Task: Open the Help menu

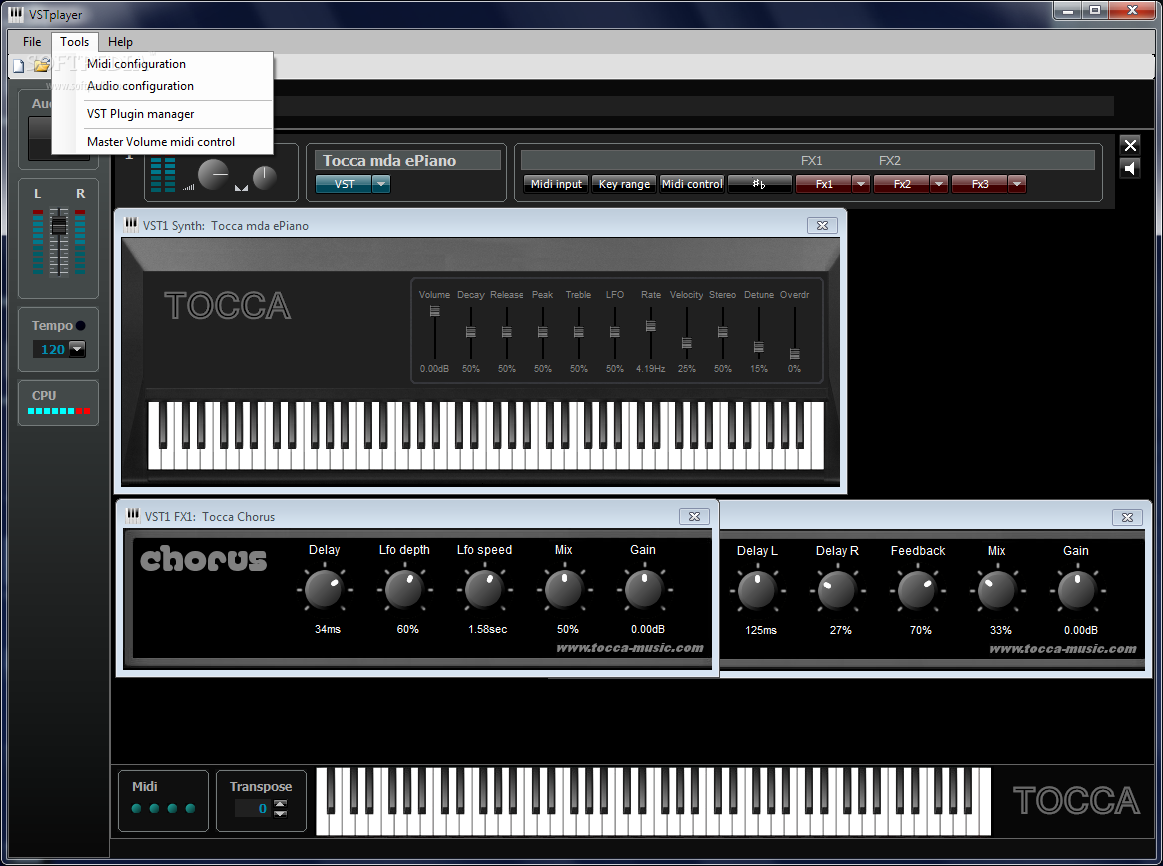Action: (120, 42)
